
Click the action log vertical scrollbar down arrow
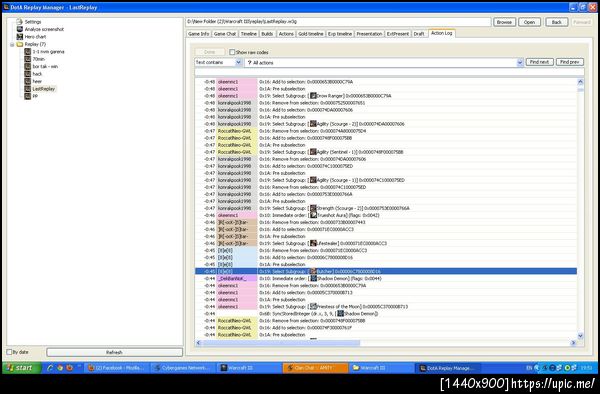click(x=580, y=336)
